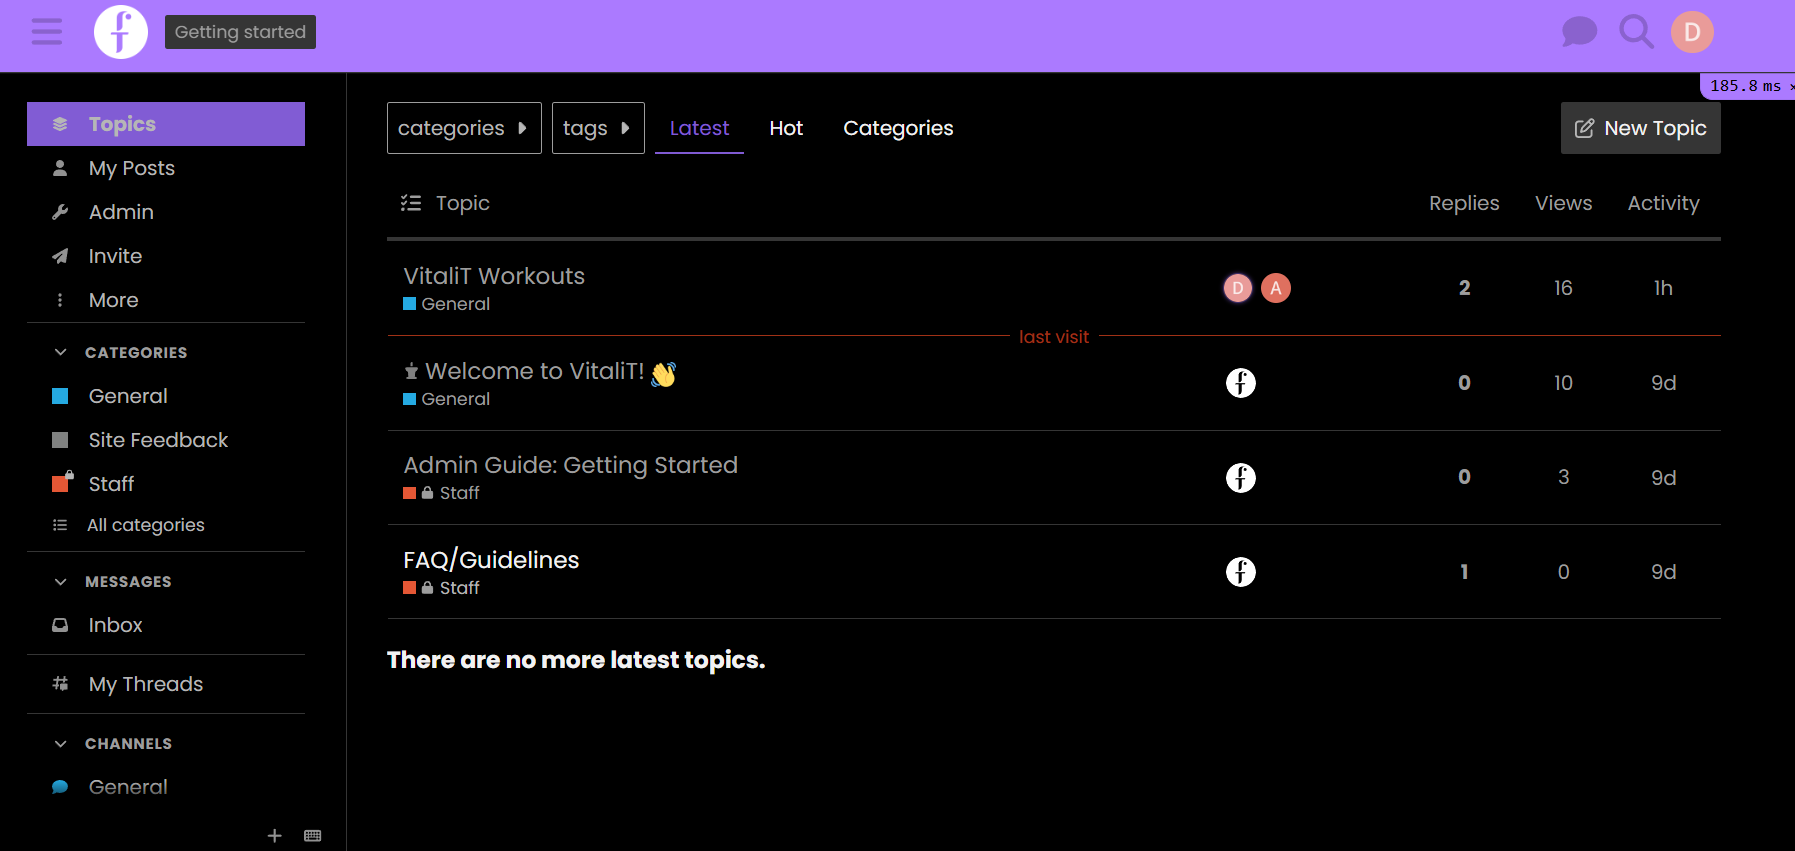The image size is (1795, 851).
Task: Click the New Topic button
Action: tap(1640, 128)
